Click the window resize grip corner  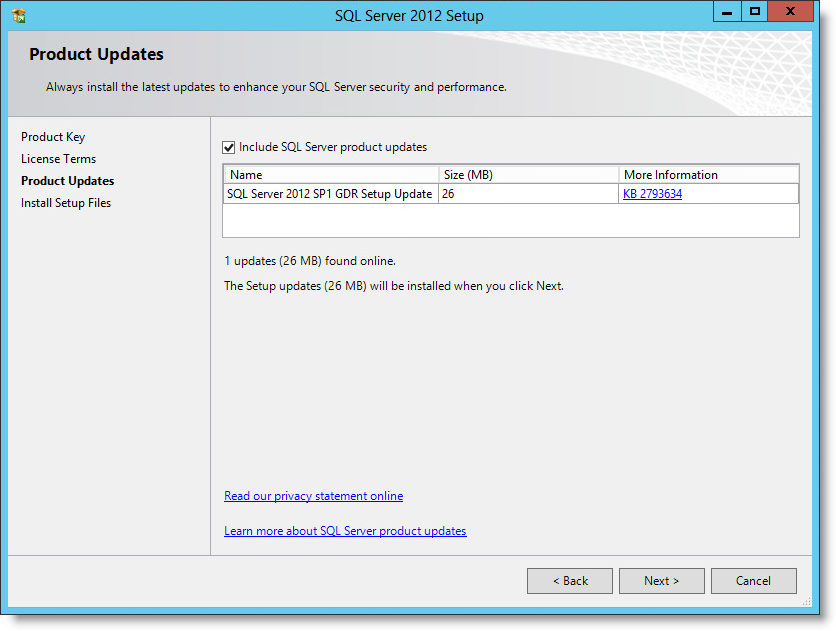(x=807, y=602)
